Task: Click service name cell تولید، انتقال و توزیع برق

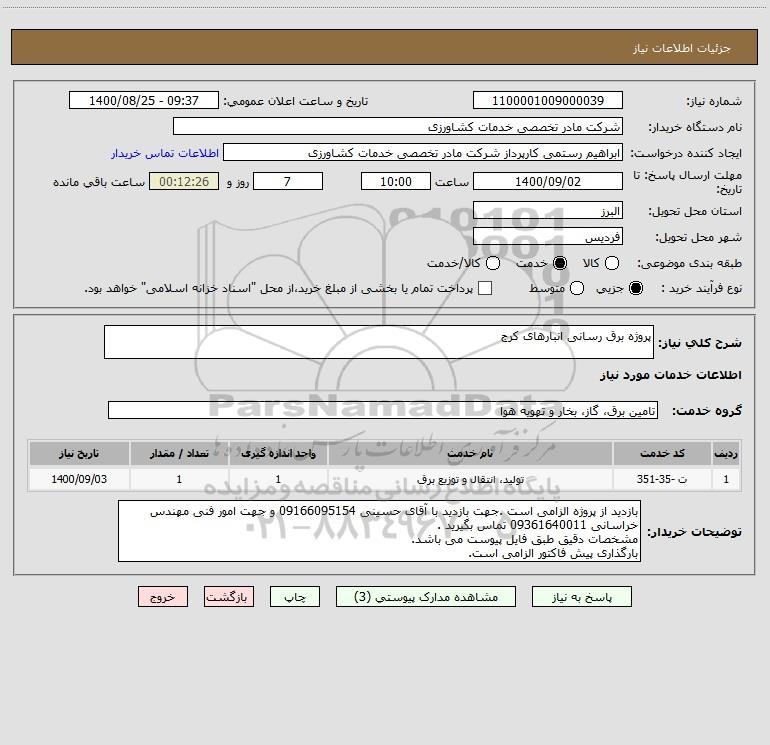Action: [470, 479]
